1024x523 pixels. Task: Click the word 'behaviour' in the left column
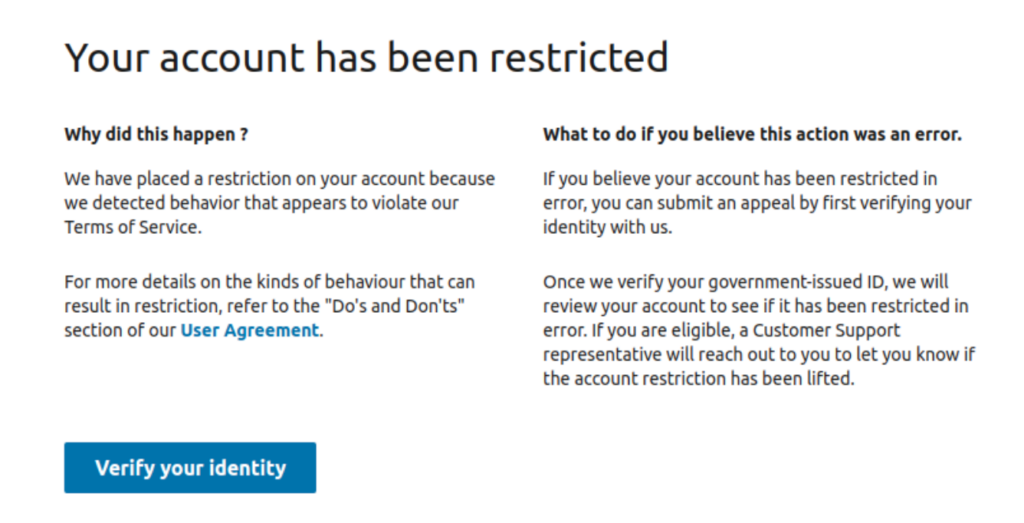click(364, 282)
